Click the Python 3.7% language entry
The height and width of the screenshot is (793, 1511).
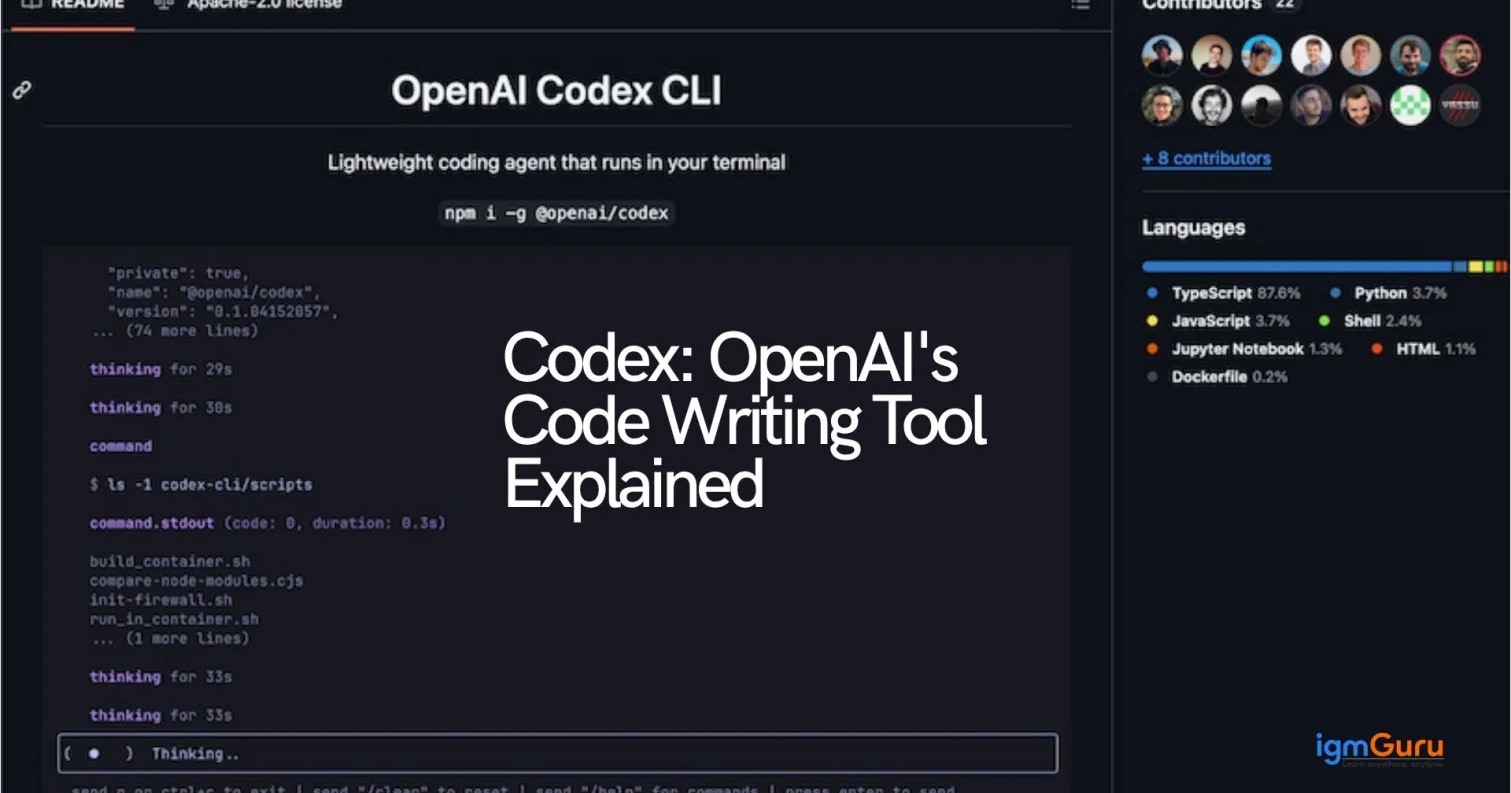(x=1388, y=293)
